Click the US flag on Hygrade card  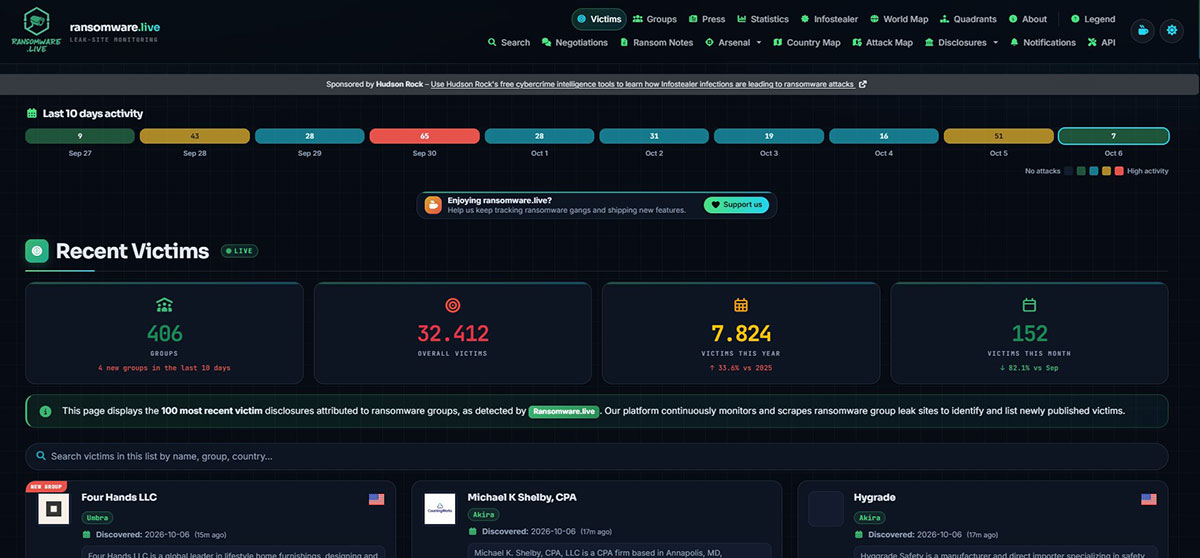(x=1149, y=499)
